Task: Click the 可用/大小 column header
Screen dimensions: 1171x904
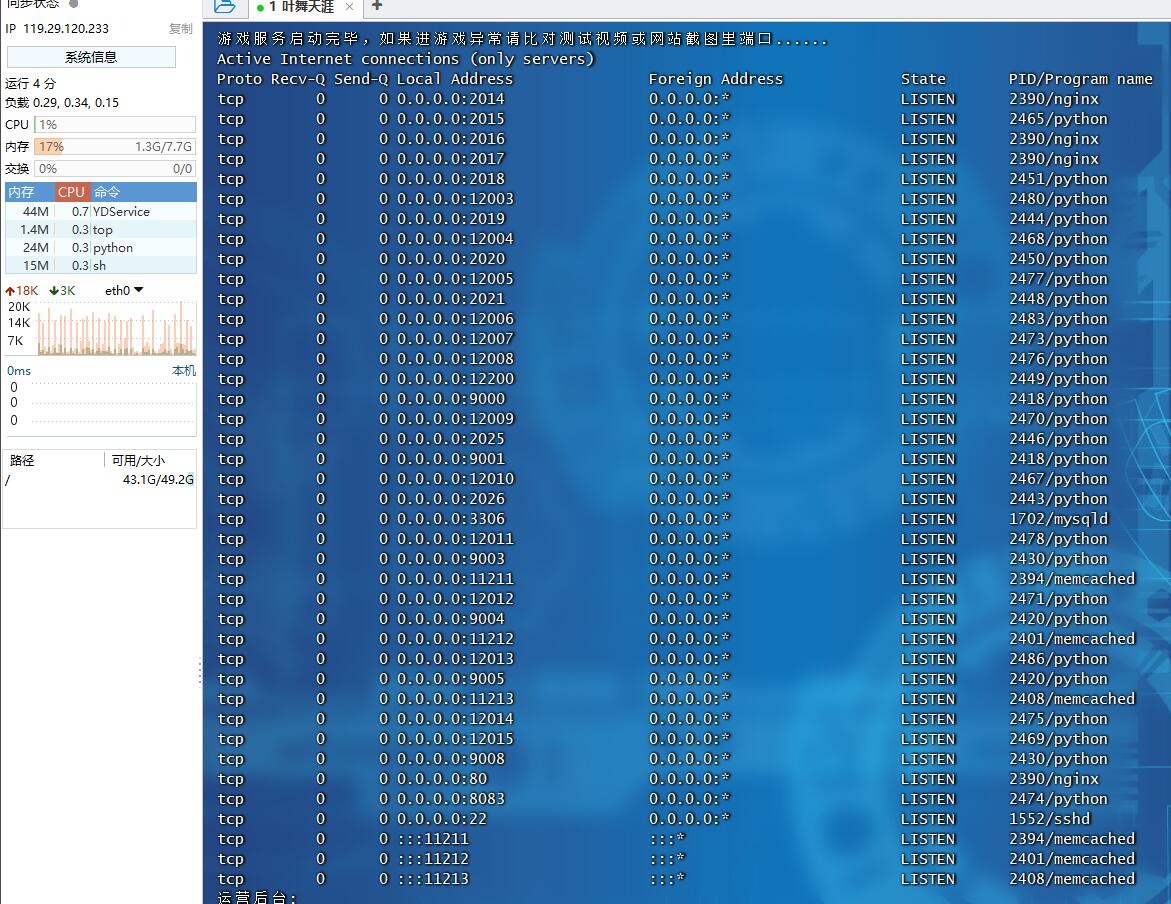Action: pos(138,460)
